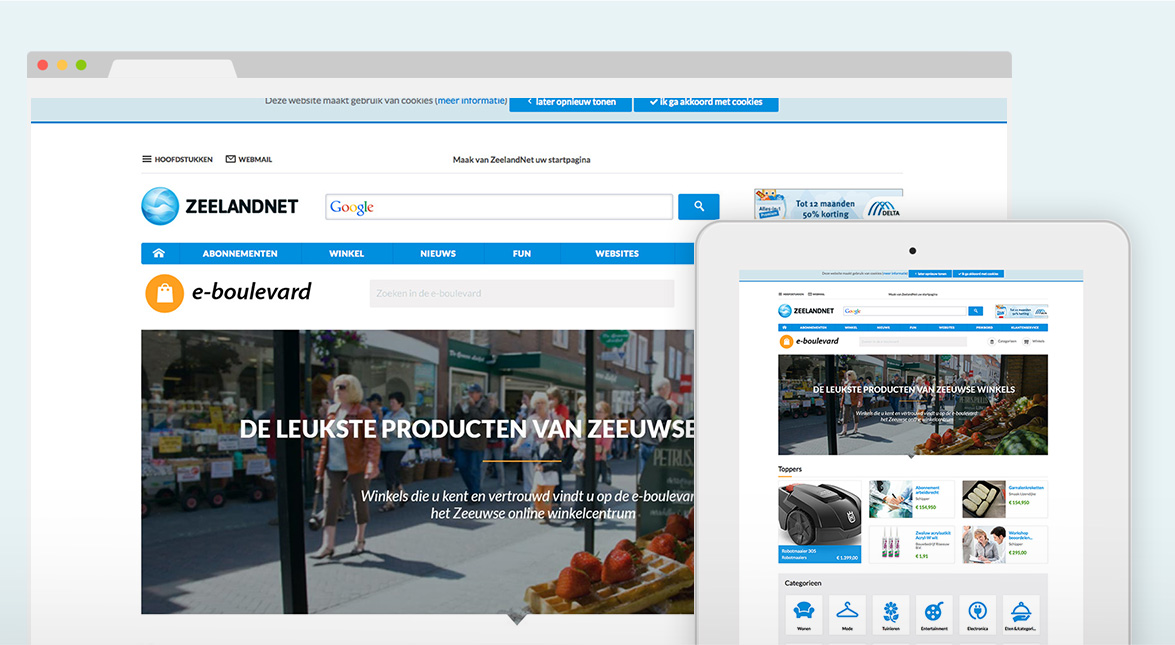1175x645 pixels.
Task: Click into the Google search field
Action: pos(499,207)
